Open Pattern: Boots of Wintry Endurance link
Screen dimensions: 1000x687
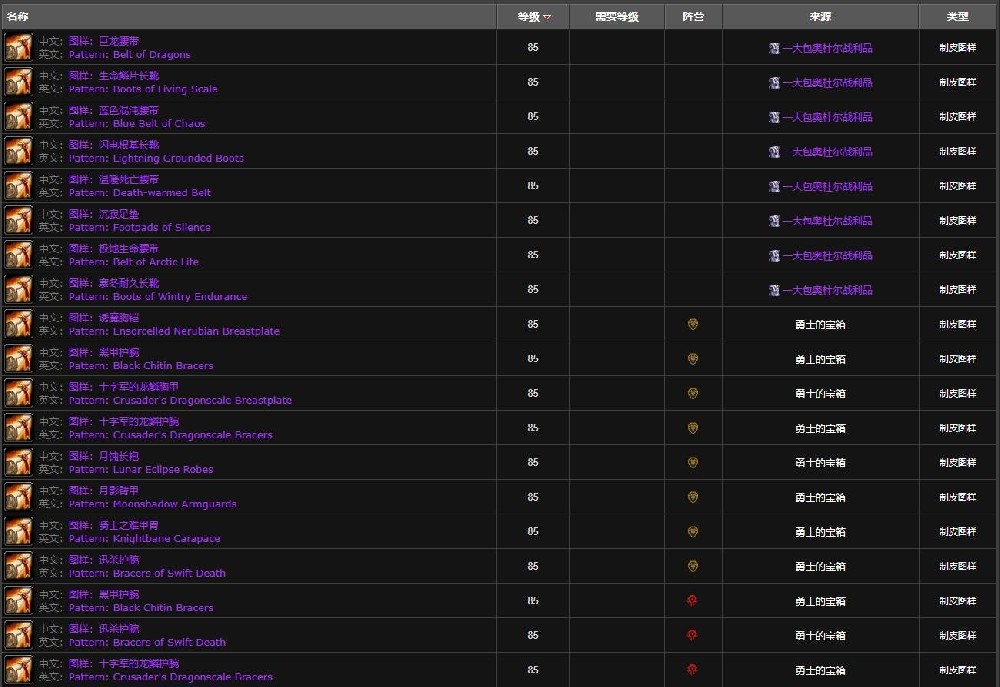[158, 296]
